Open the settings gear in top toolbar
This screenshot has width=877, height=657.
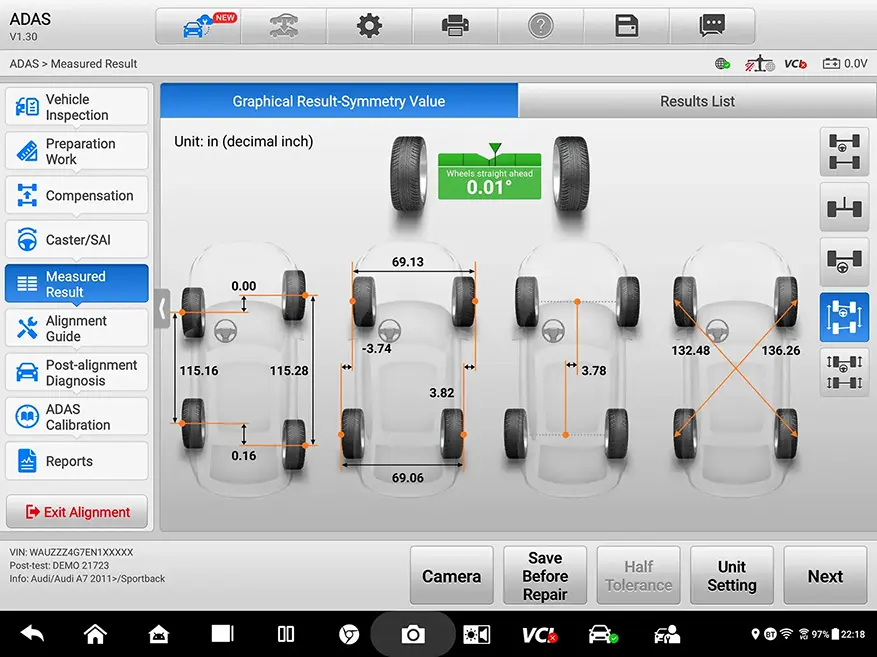(x=369, y=26)
